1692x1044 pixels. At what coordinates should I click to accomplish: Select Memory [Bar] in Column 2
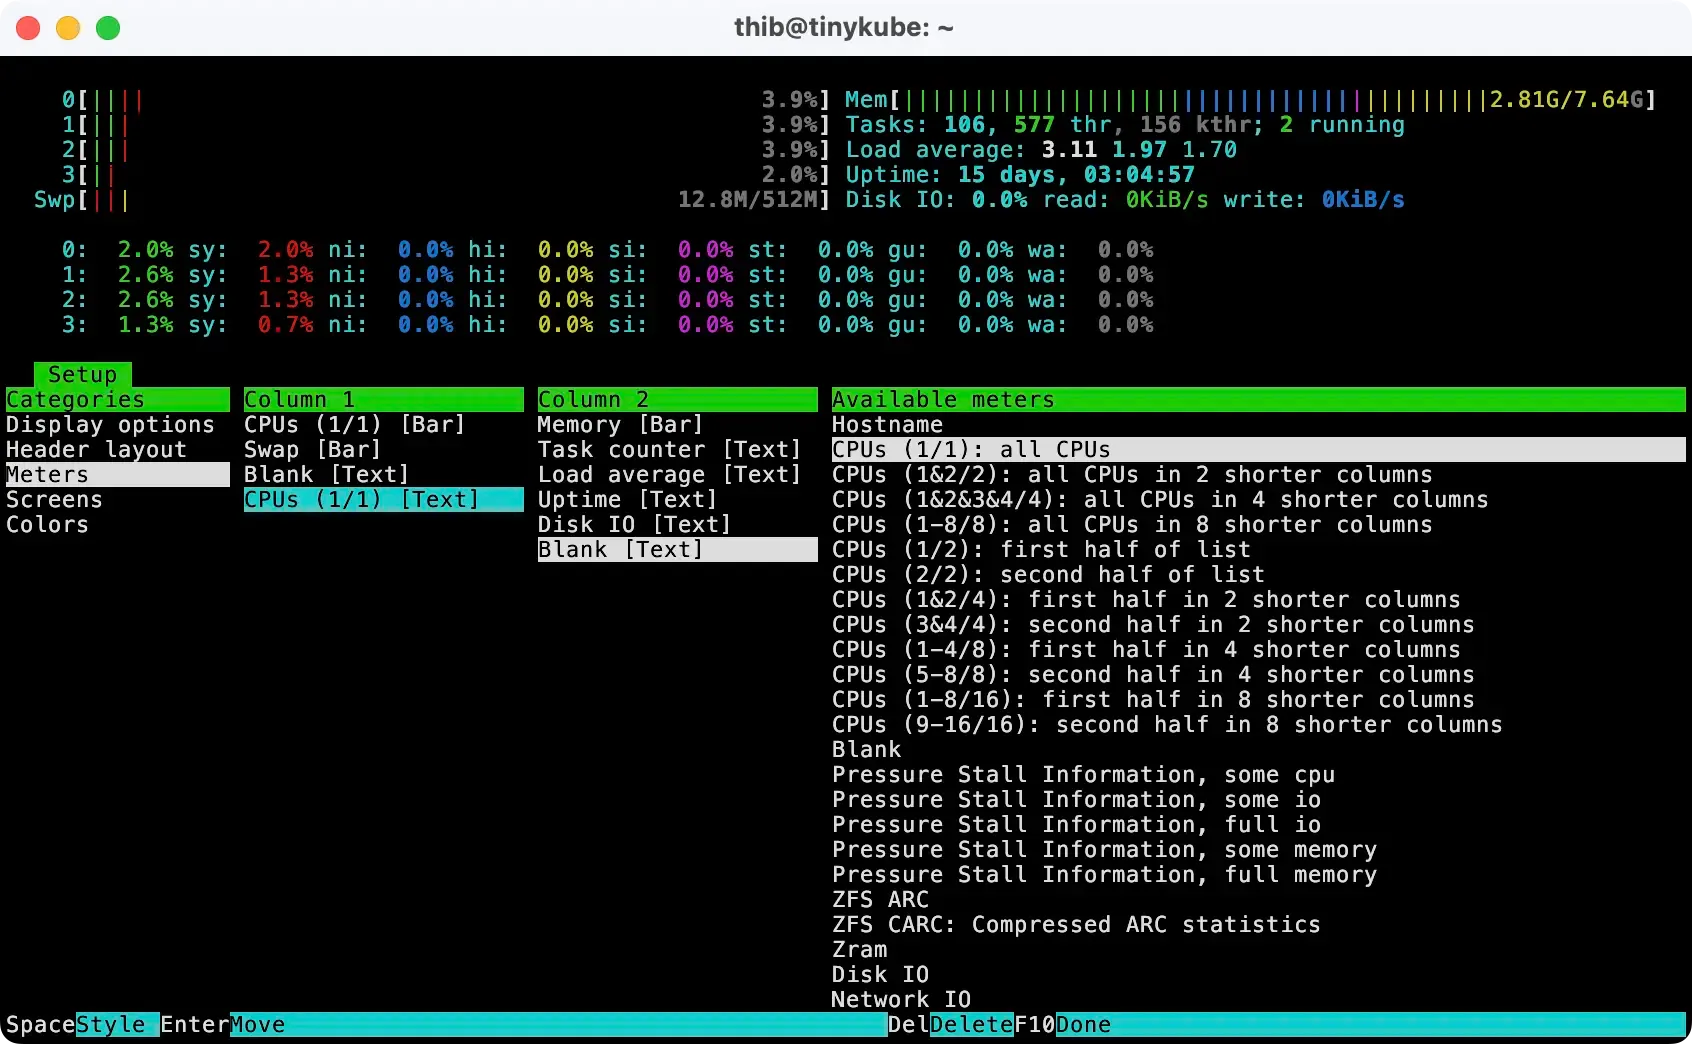click(620, 424)
